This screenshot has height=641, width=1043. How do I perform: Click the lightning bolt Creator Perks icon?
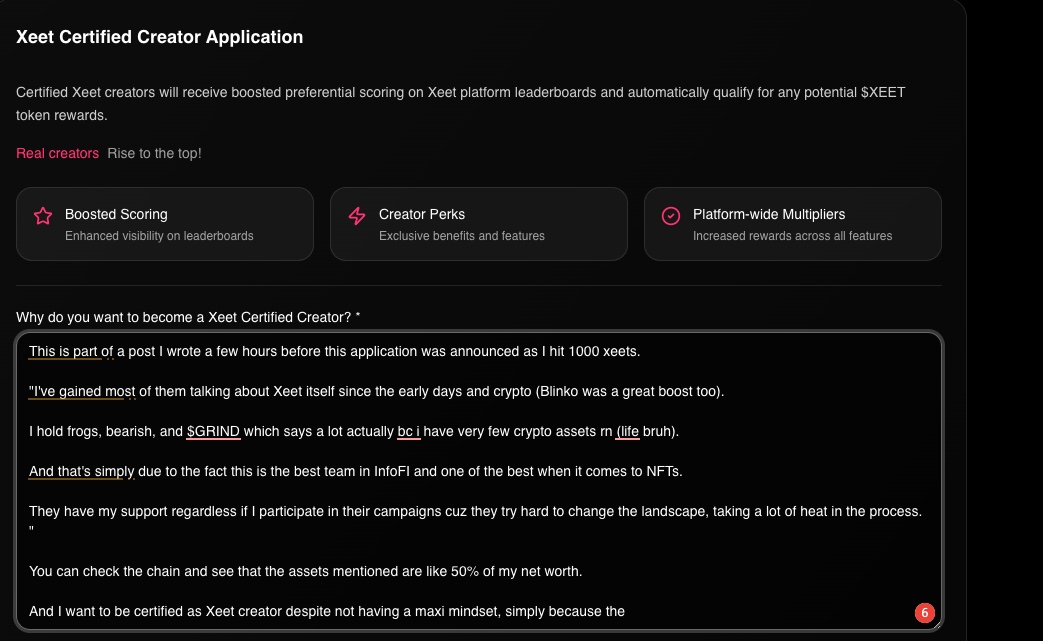357,216
